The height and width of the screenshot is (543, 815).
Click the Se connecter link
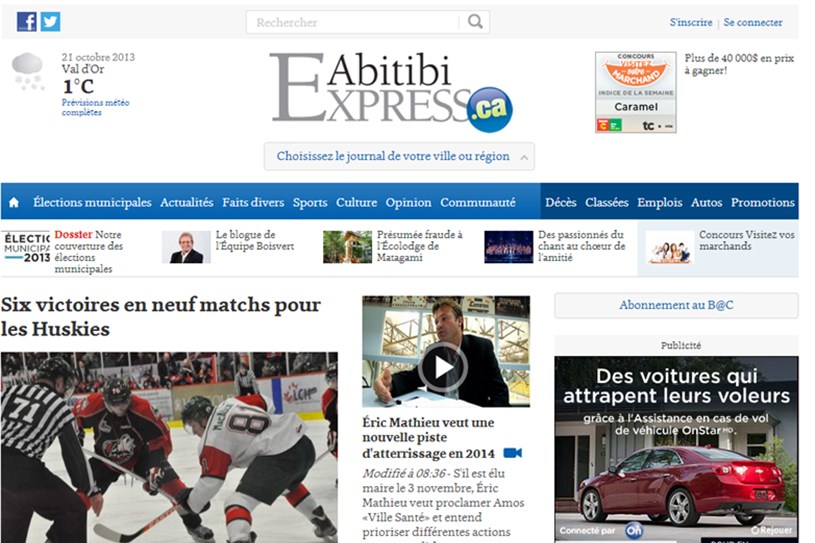(x=753, y=22)
